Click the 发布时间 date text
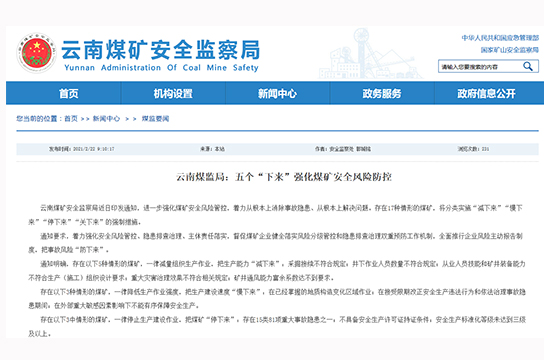The height and width of the screenshot is (360, 544). pos(82,149)
